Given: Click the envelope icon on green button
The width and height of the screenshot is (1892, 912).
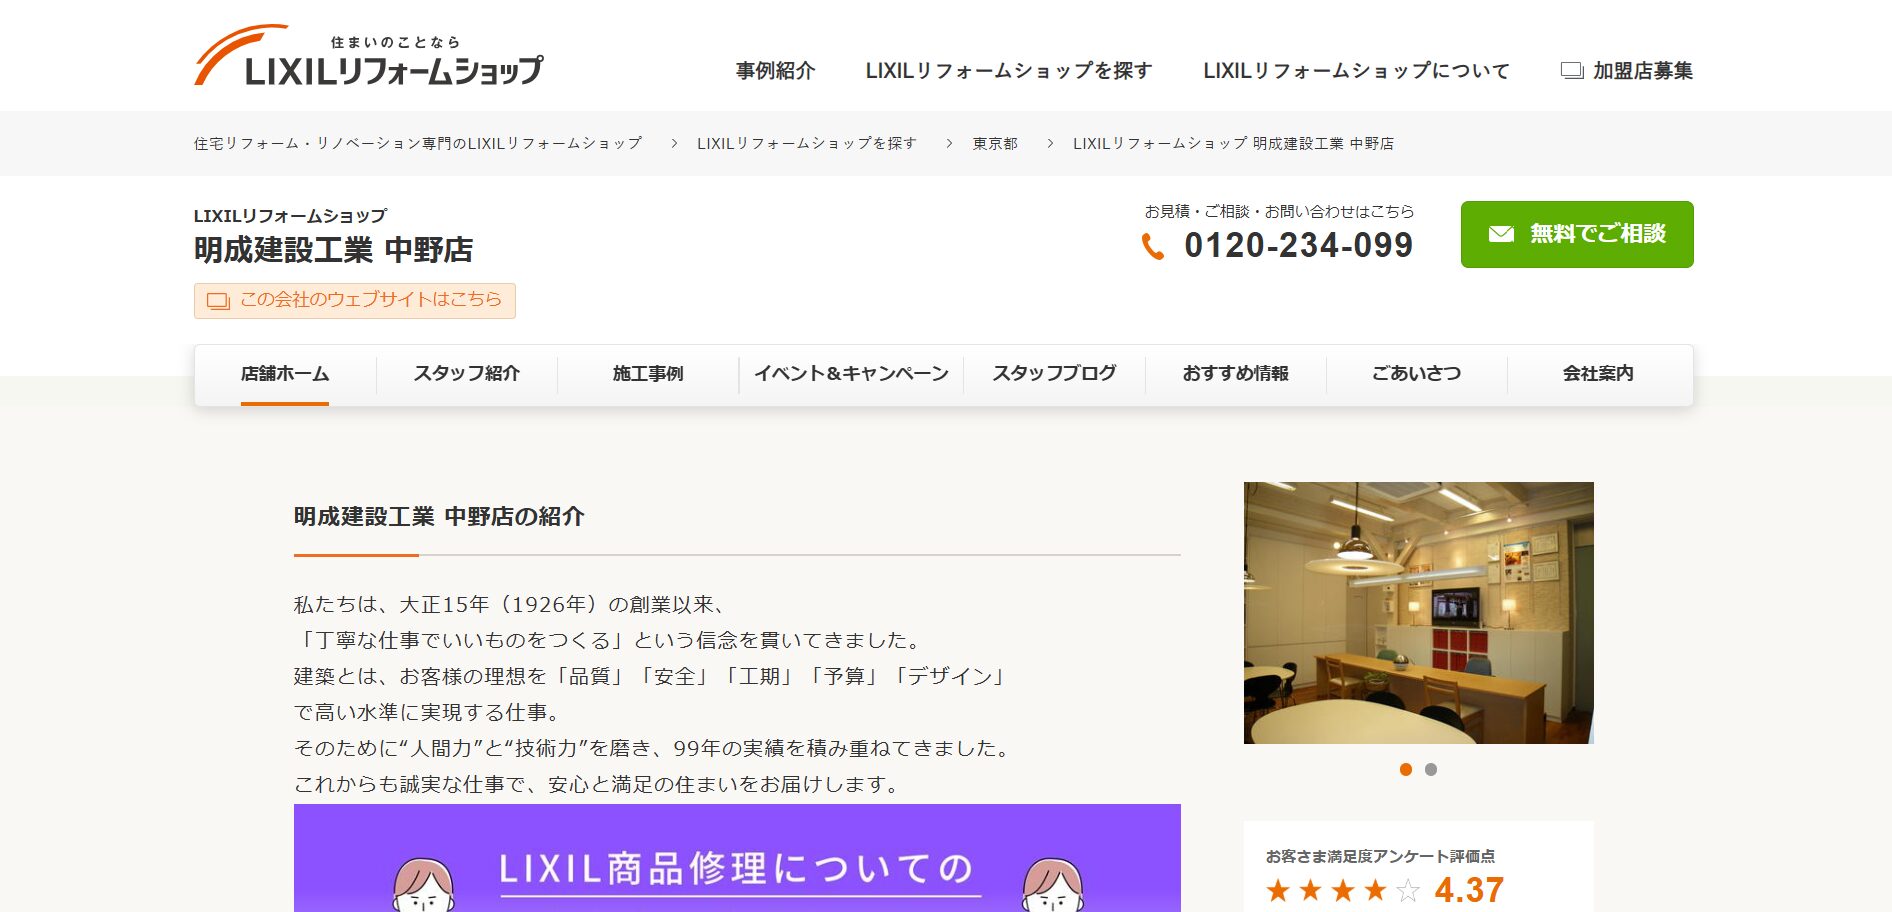Looking at the screenshot, I should [x=1501, y=234].
